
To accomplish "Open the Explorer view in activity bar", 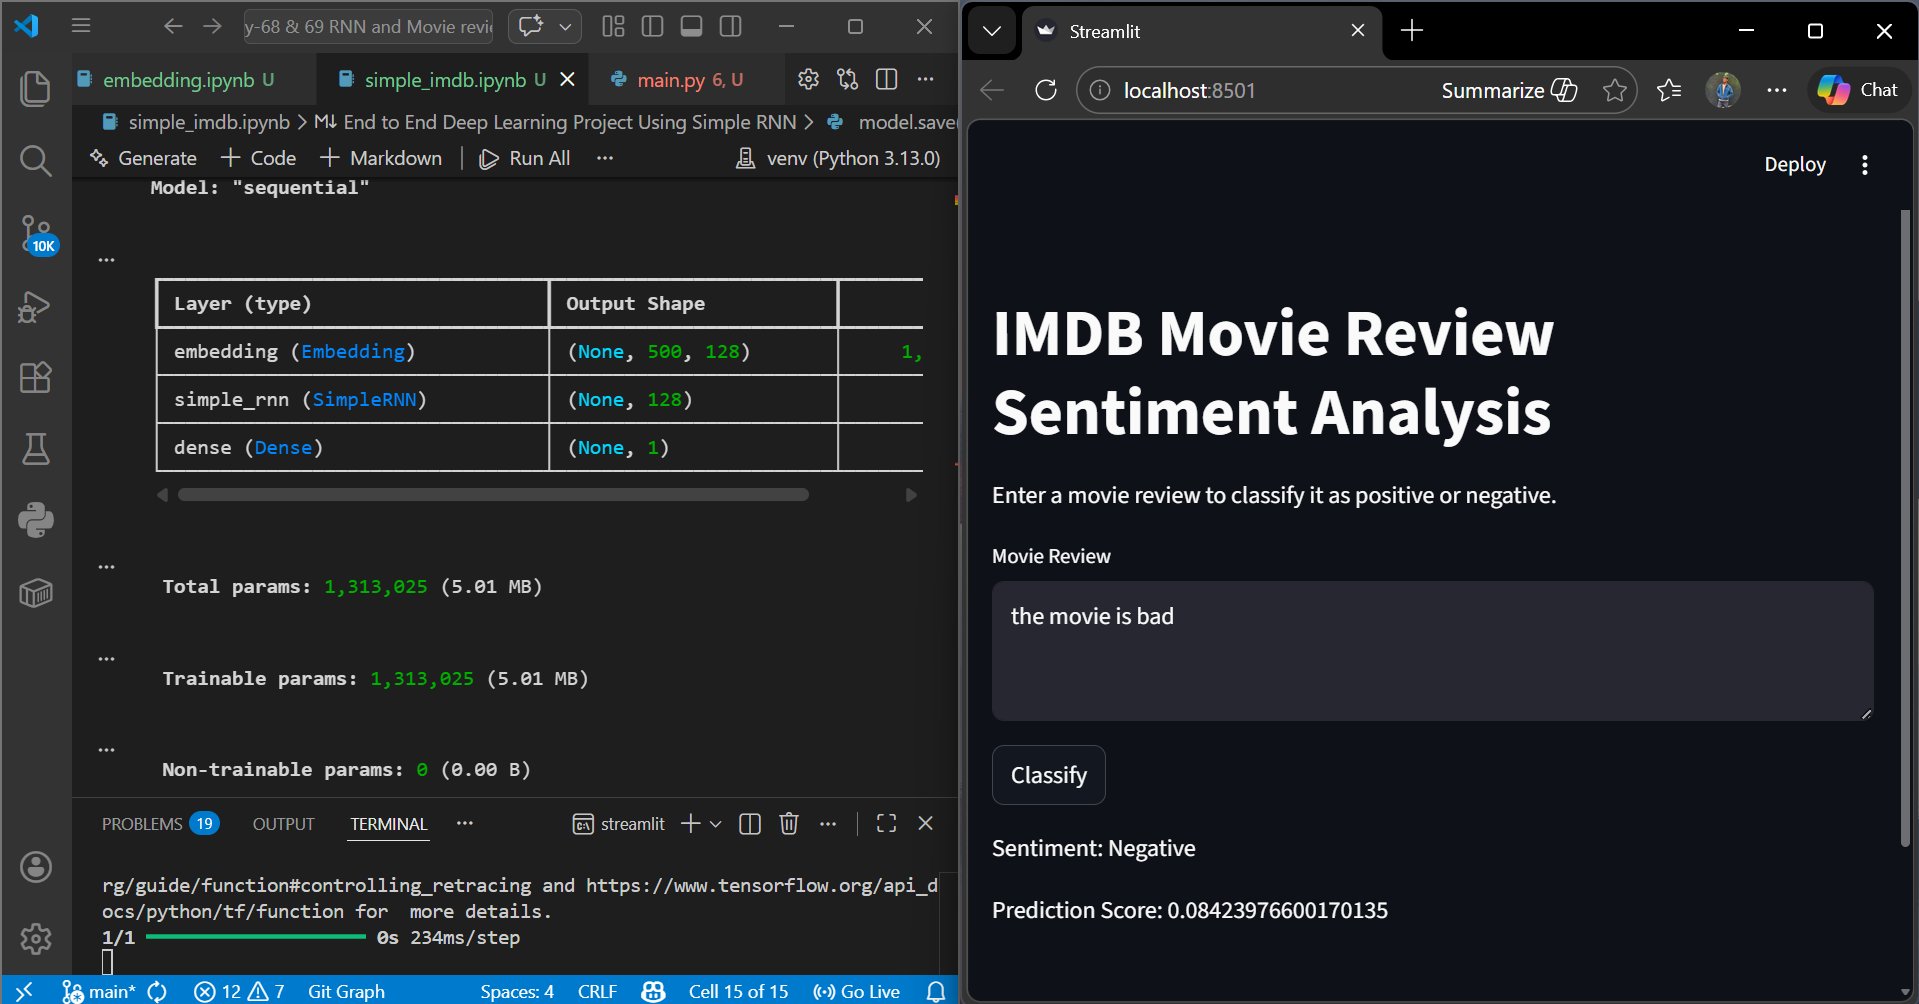I will (35, 89).
